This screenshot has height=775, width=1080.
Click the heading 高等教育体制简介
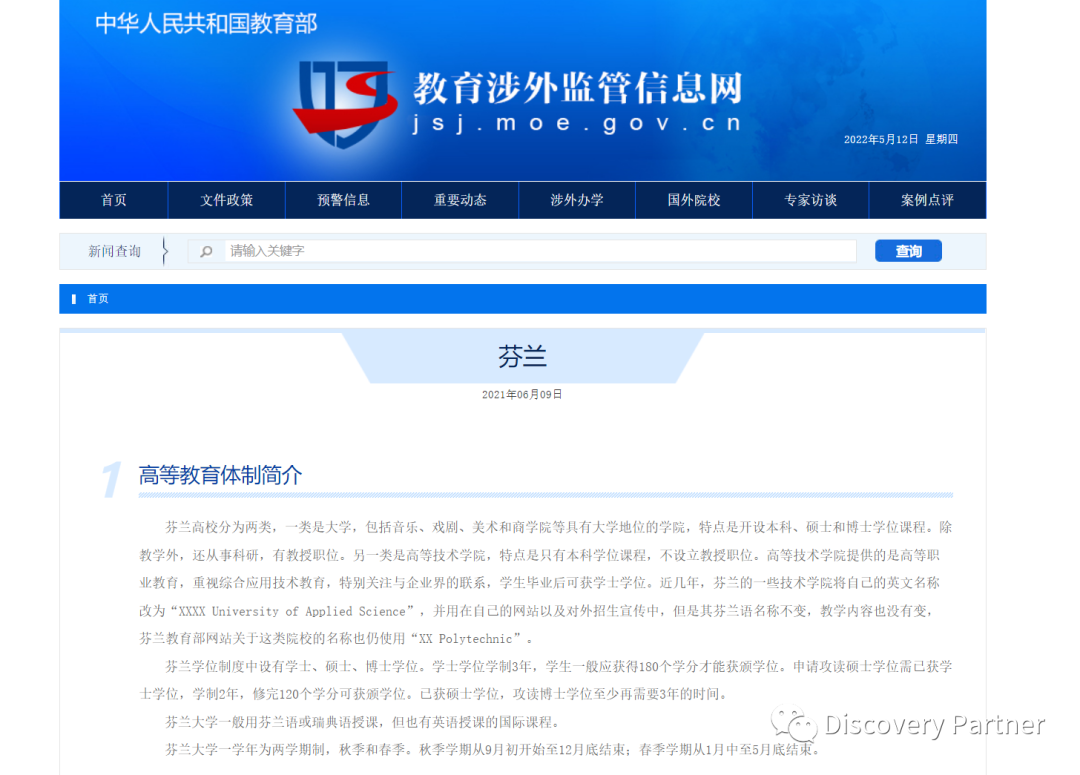click(220, 475)
